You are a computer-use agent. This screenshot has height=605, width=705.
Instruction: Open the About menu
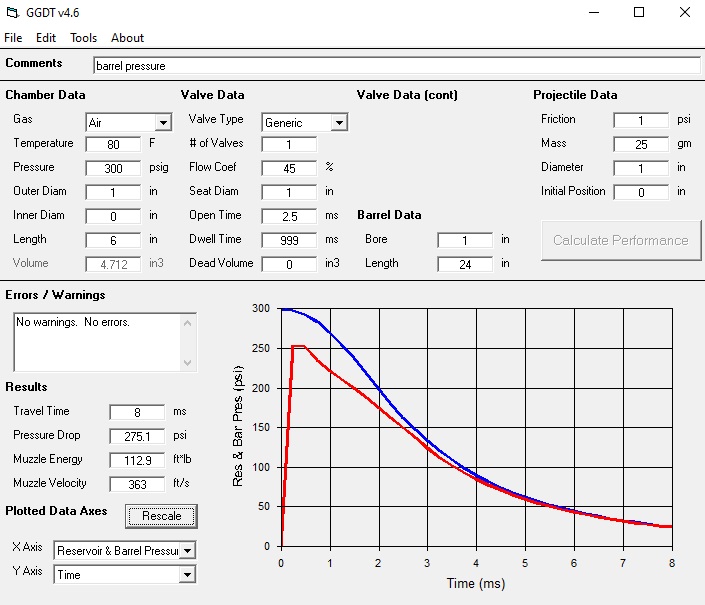pyautogui.click(x=127, y=38)
